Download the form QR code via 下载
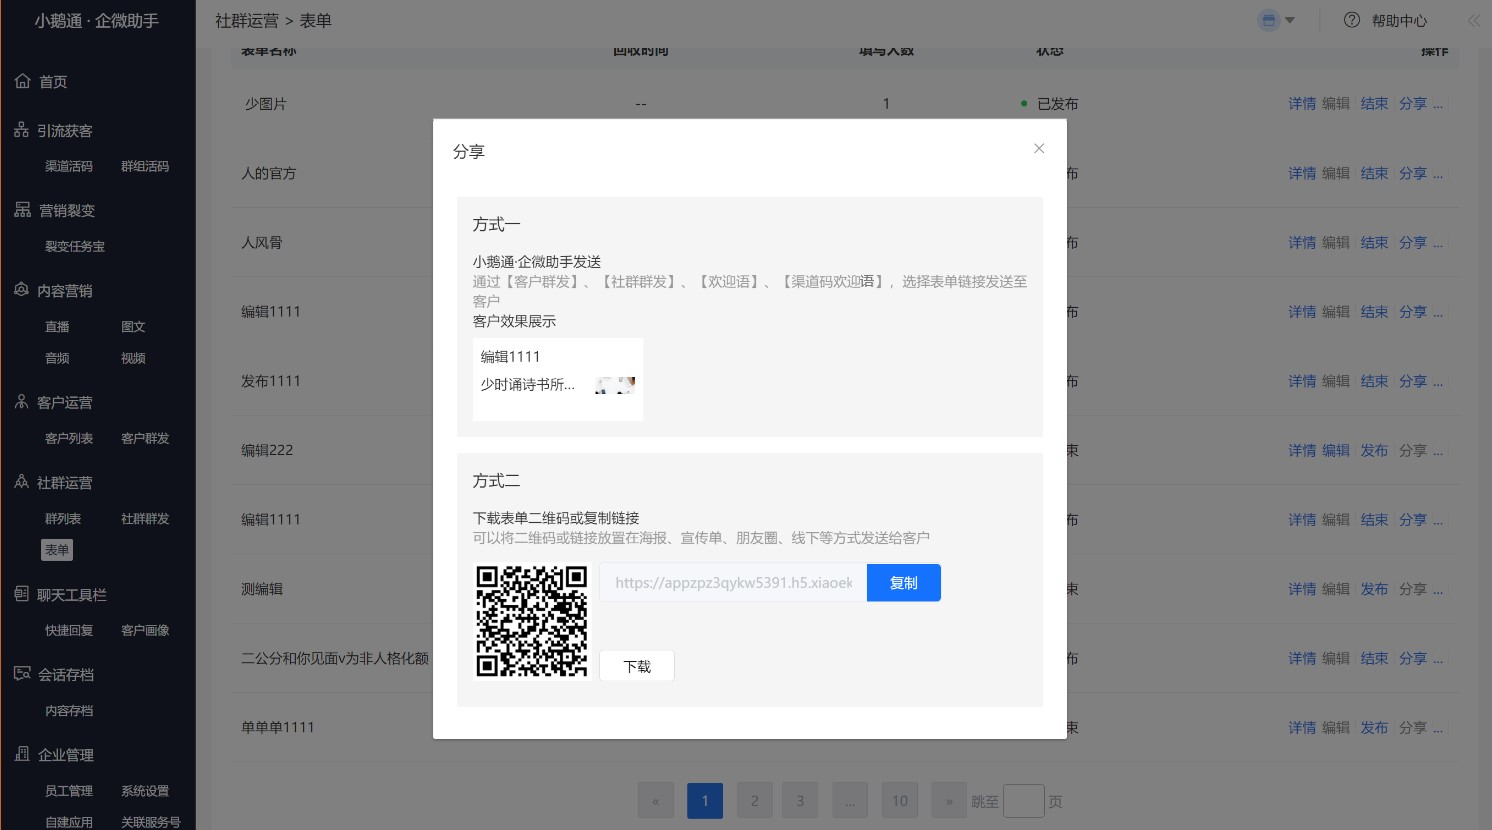This screenshot has height=830, width=1492. point(637,666)
